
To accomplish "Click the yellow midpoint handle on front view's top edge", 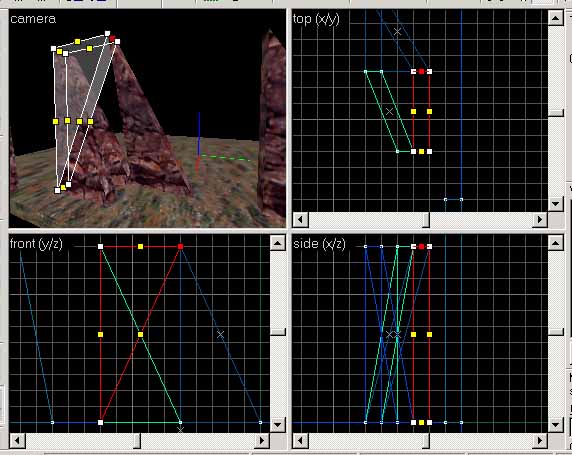I will pyautogui.click(x=140, y=247).
